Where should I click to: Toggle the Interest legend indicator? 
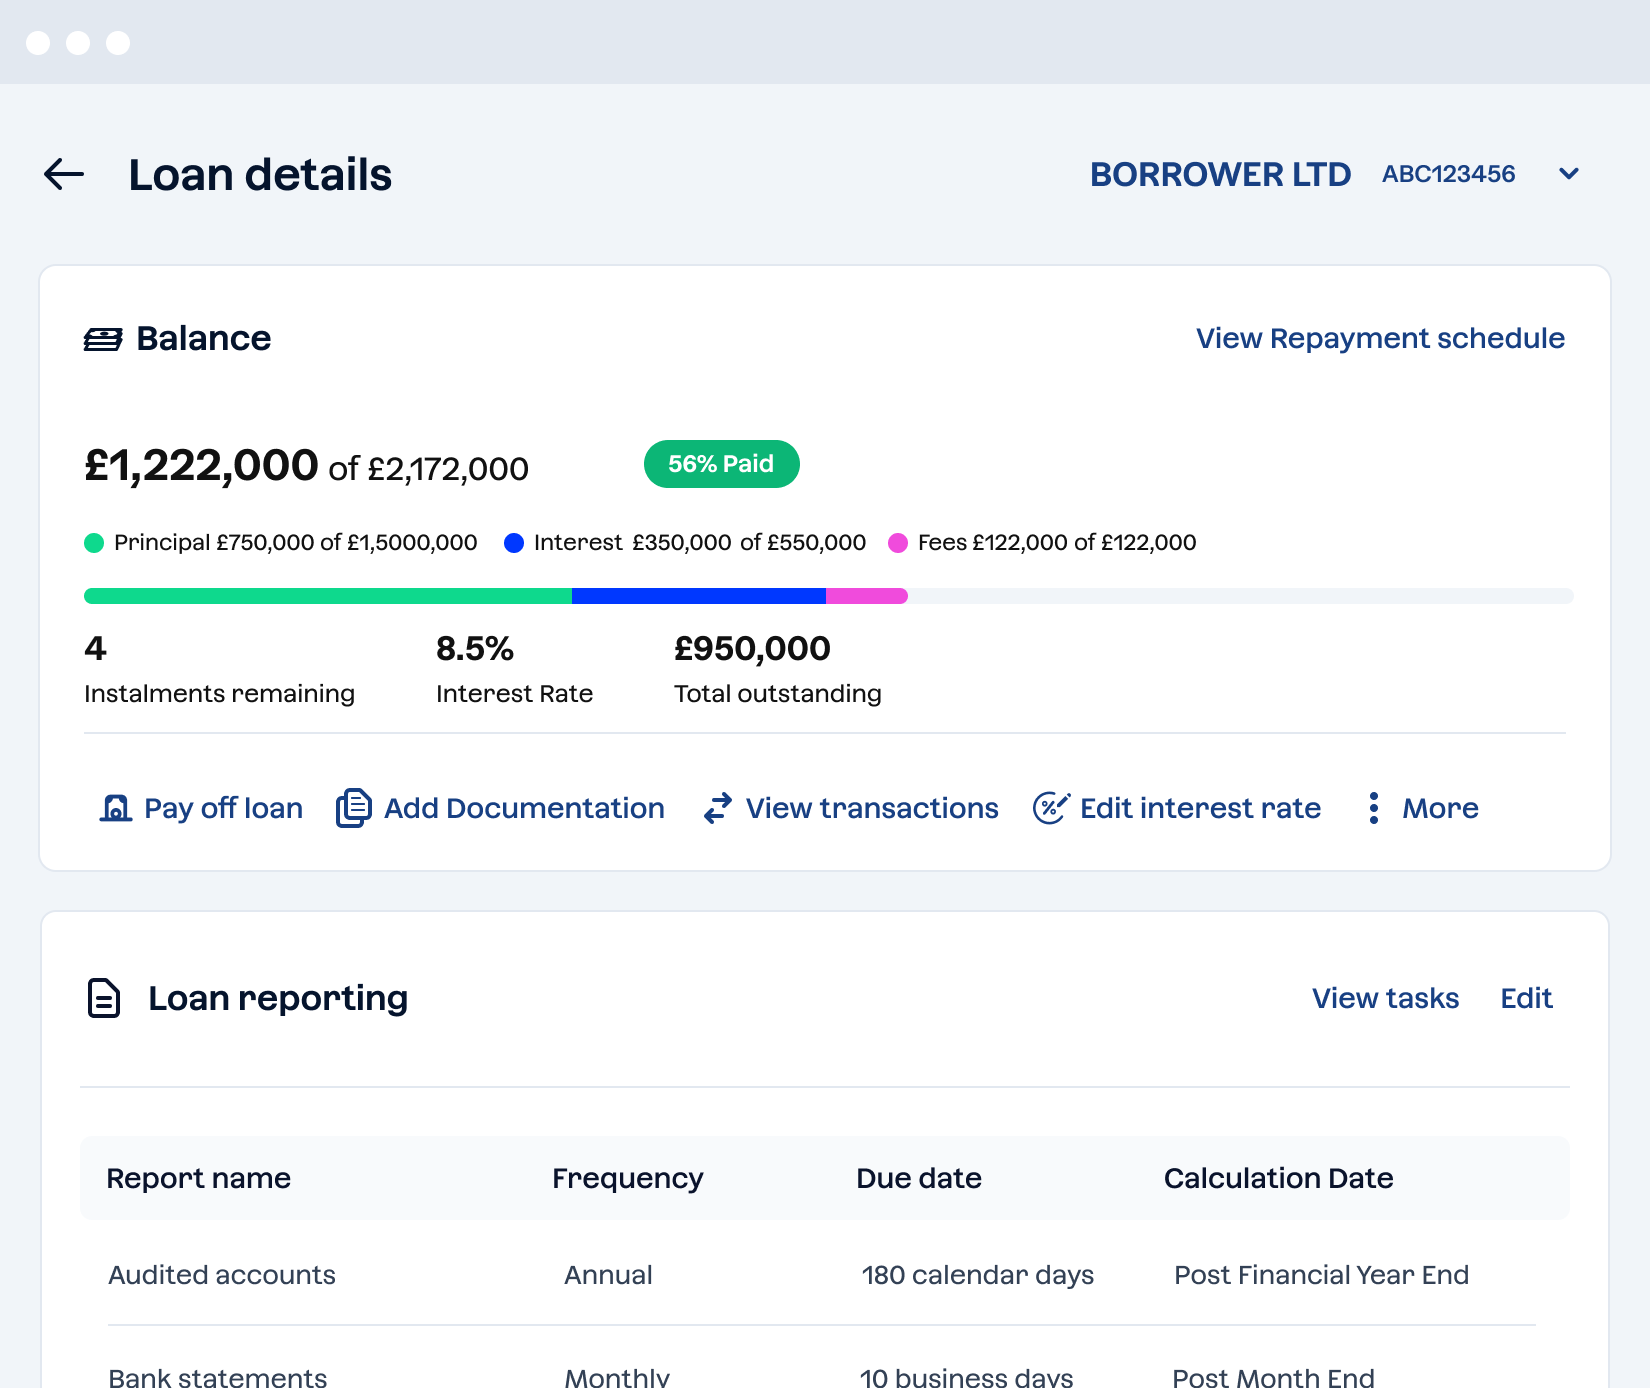[515, 543]
